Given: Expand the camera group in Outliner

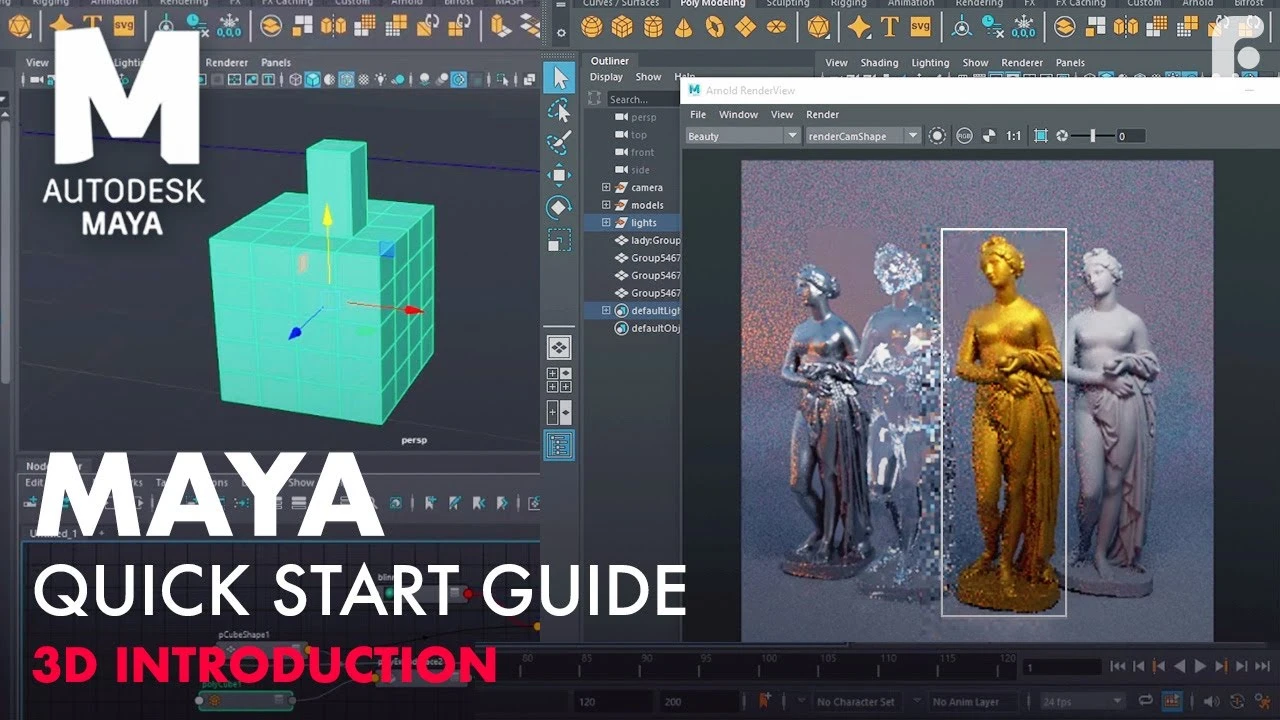Looking at the screenshot, I should (606, 188).
